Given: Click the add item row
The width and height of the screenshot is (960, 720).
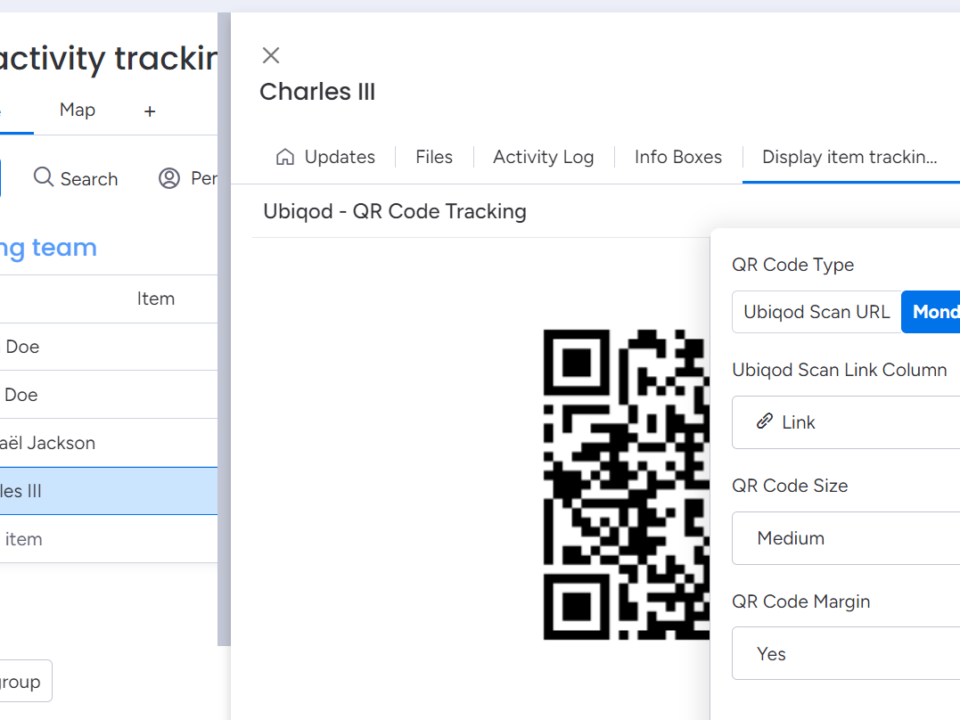Looking at the screenshot, I should click(109, 539).
